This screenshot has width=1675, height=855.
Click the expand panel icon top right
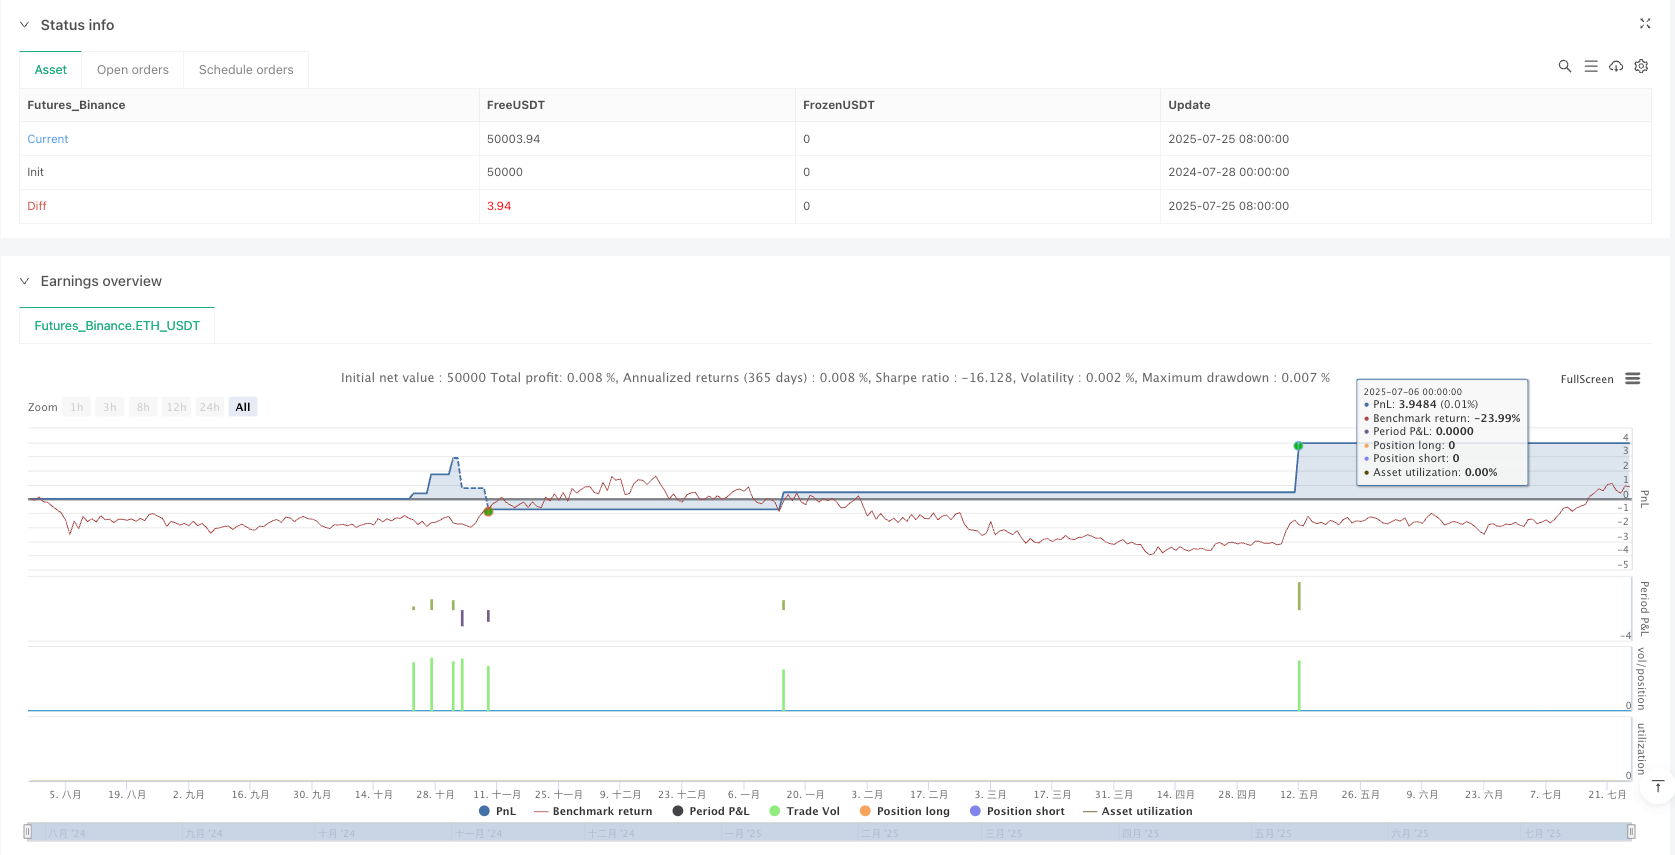(x=1645, y=23)
